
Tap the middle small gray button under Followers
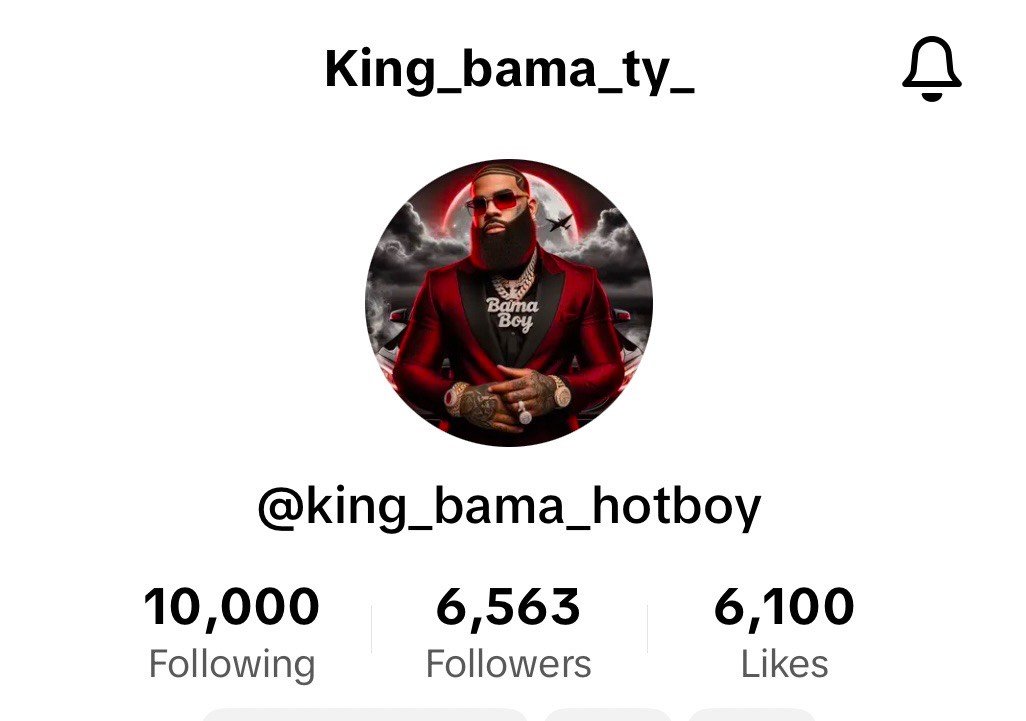pyautogui.click(x=608, y=714)
